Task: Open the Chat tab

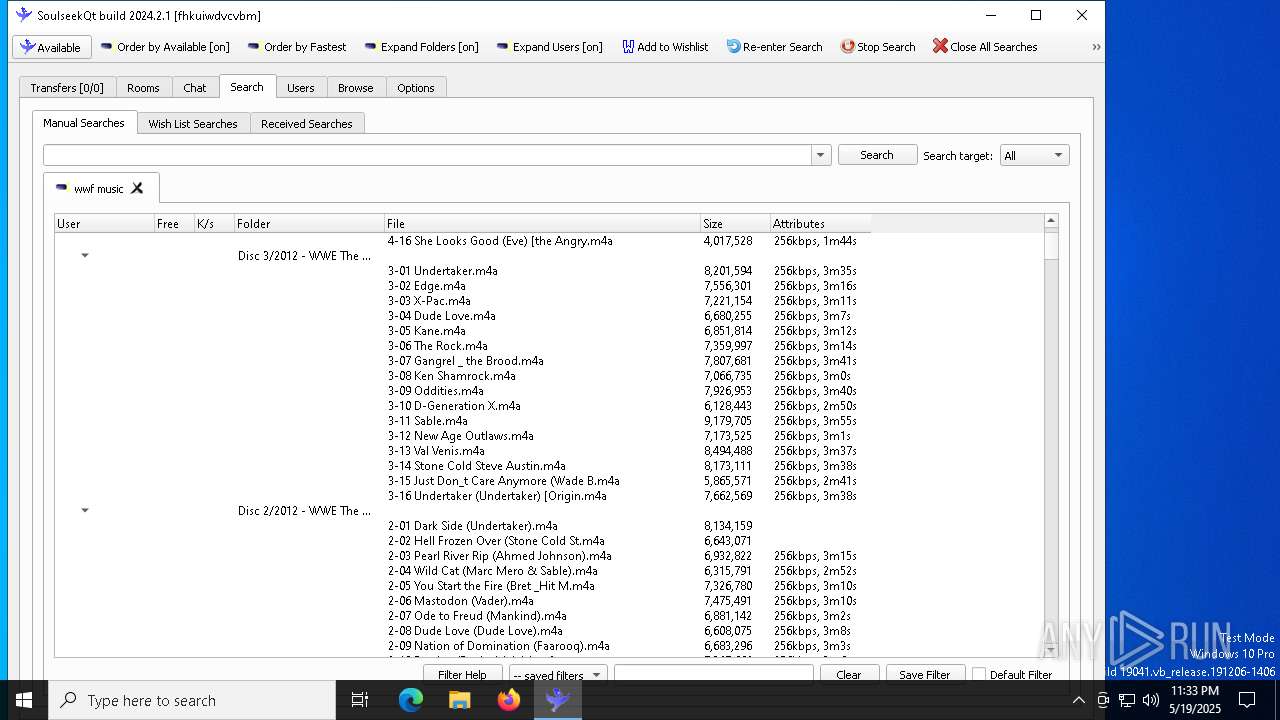Action: click(x=195, y=88)
